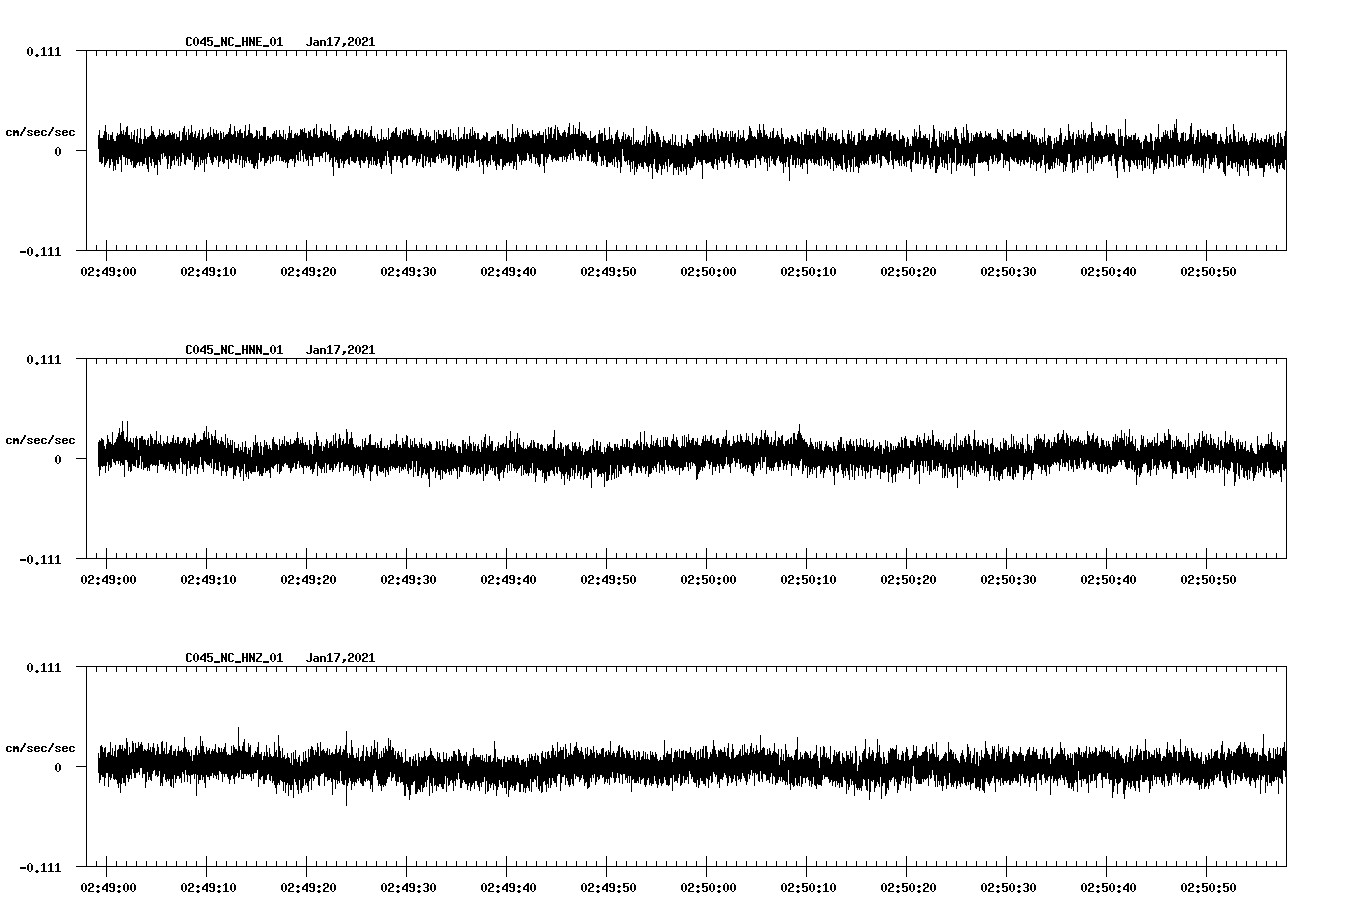Click the Jan17,2021 date on bottom plot
Screen dimensions: 1358x924
(341, 657)
